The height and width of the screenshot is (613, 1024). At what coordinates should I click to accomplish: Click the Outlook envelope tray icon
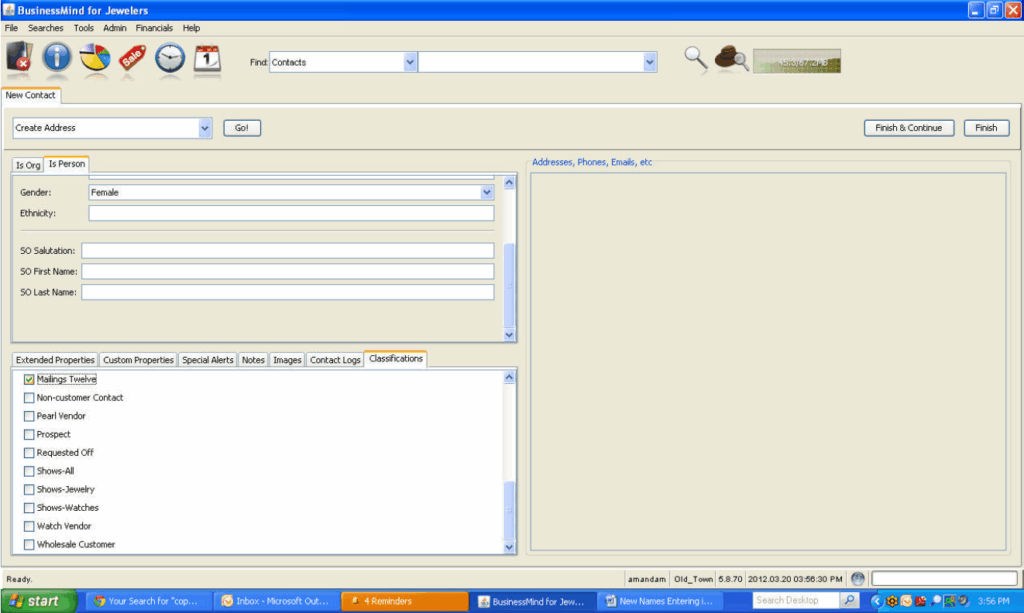coord(906,601)
